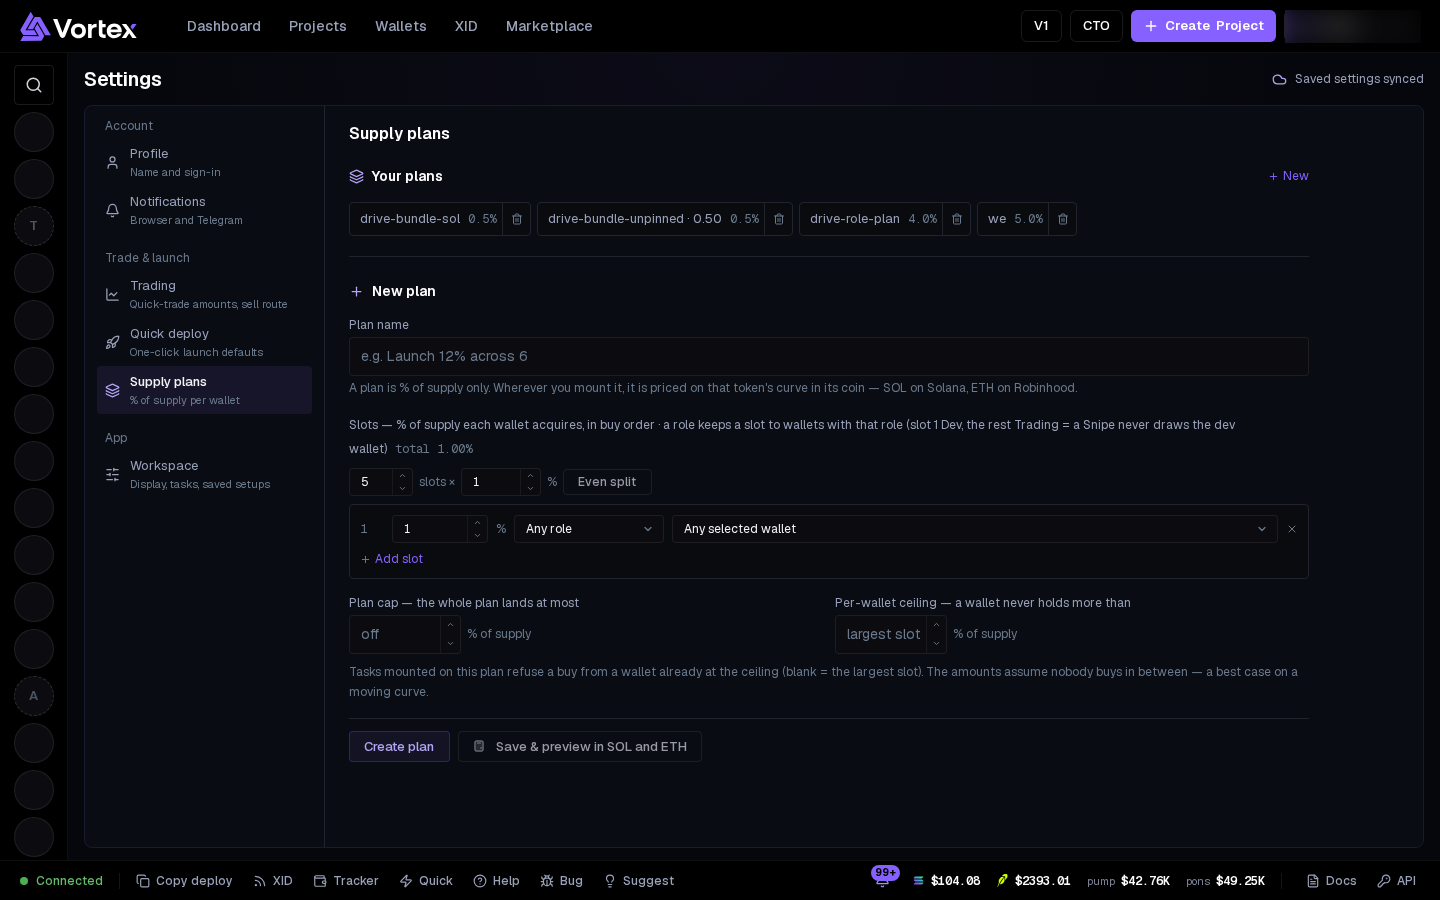
Task: Toggle CTO mode button
Action: click(x=1096, y=26)
